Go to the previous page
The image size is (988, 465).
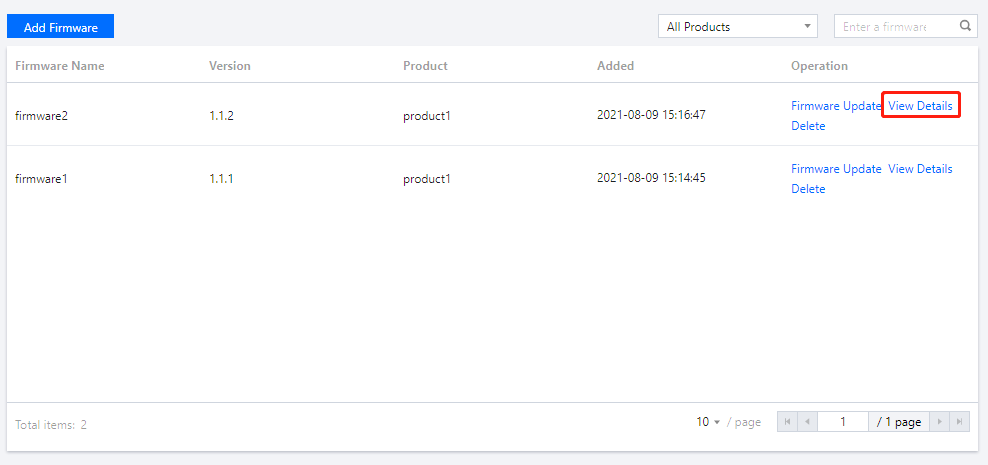point(807,422)
